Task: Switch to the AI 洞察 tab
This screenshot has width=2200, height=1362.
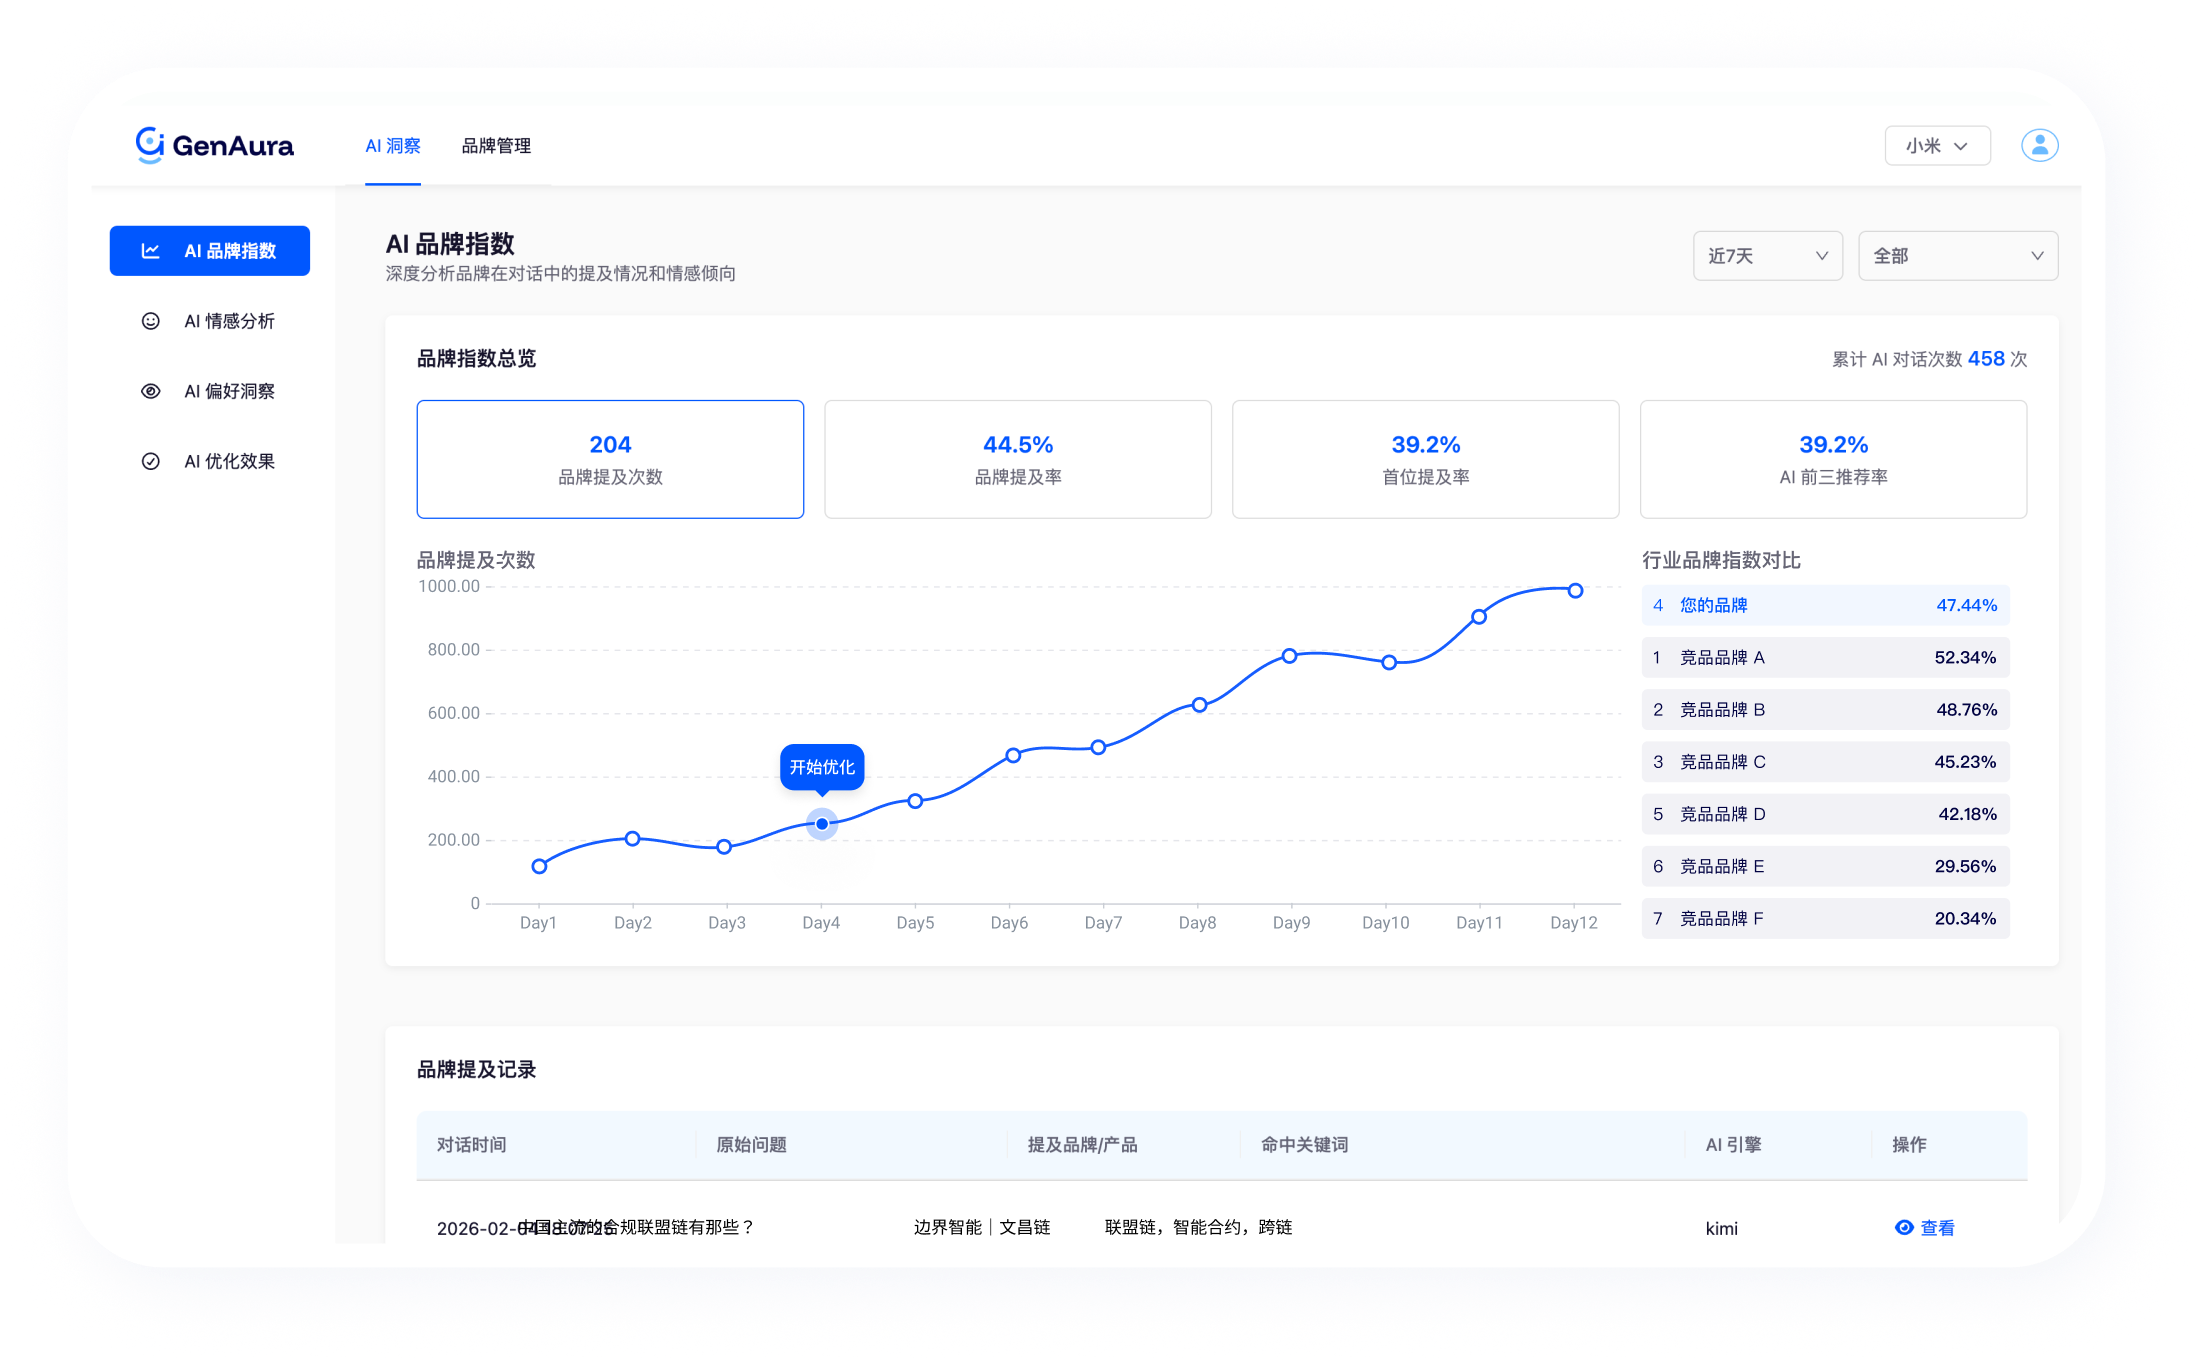Action: tap(392, 146)
